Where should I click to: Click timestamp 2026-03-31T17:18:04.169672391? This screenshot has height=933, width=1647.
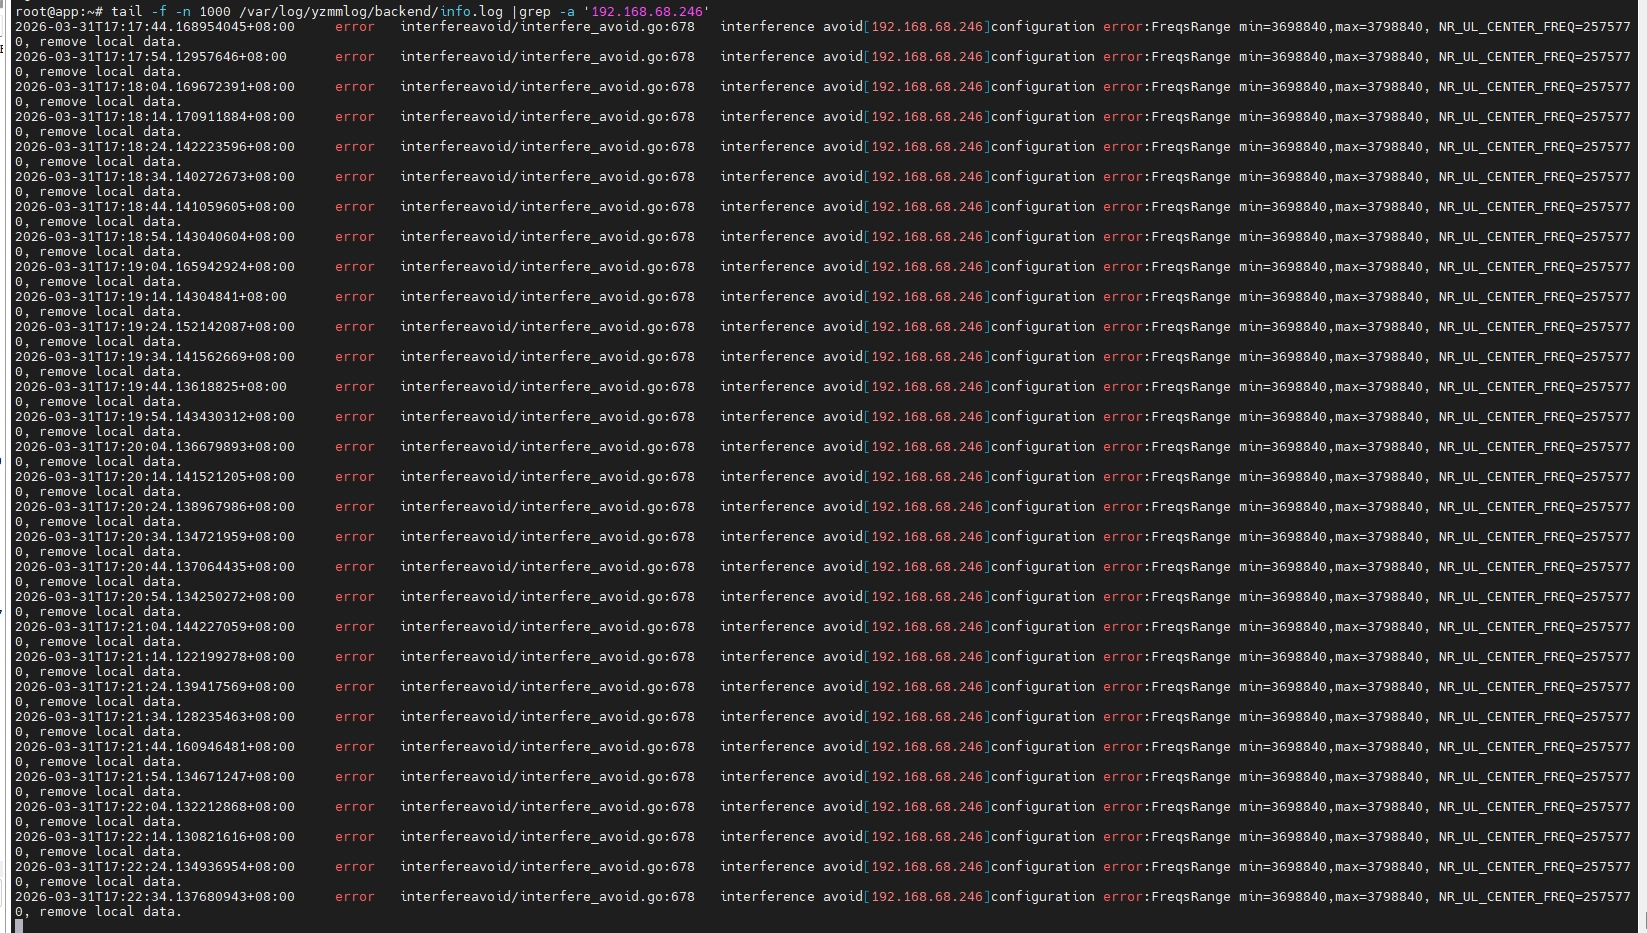point(154,87)
